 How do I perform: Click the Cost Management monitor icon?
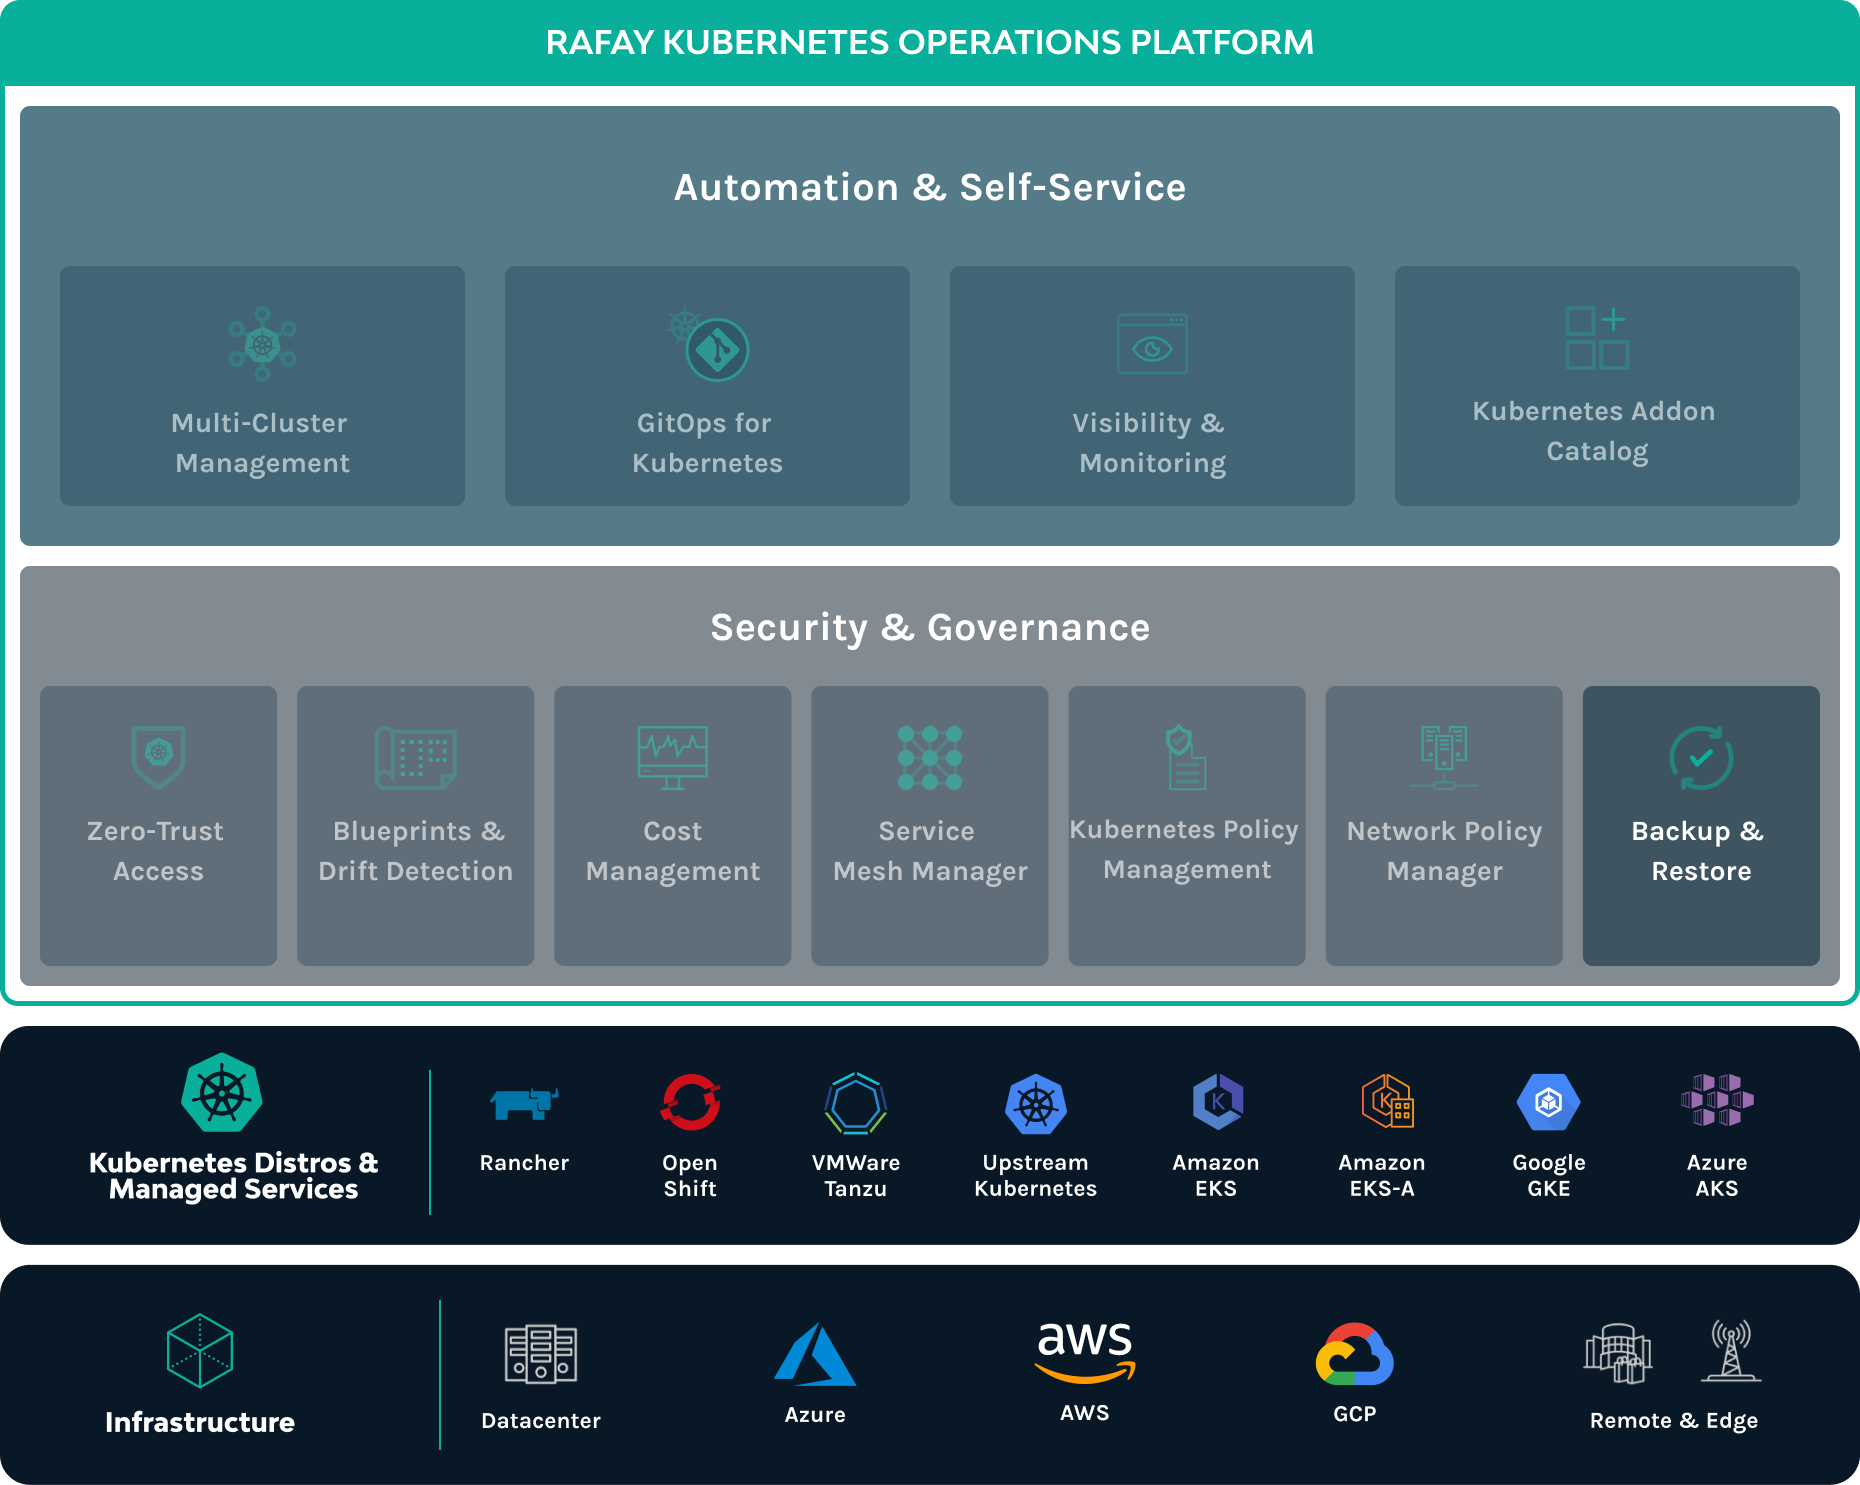point(673,757)
